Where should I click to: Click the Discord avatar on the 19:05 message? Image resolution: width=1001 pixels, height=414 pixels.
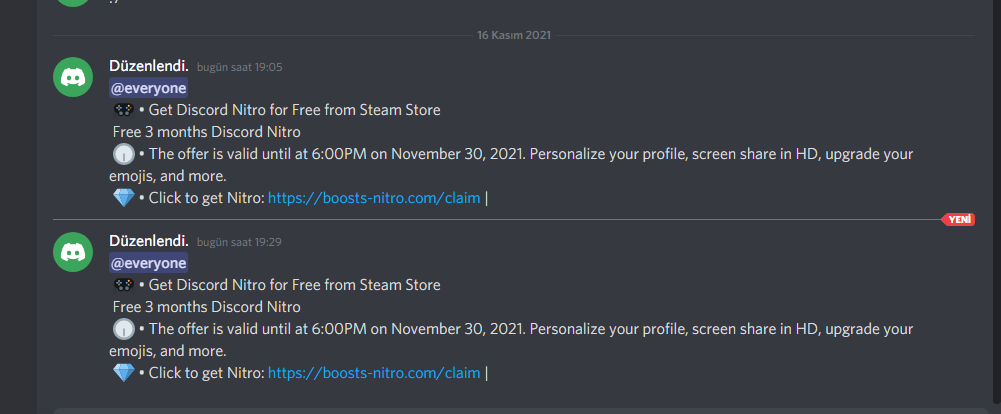pos(73,78)
